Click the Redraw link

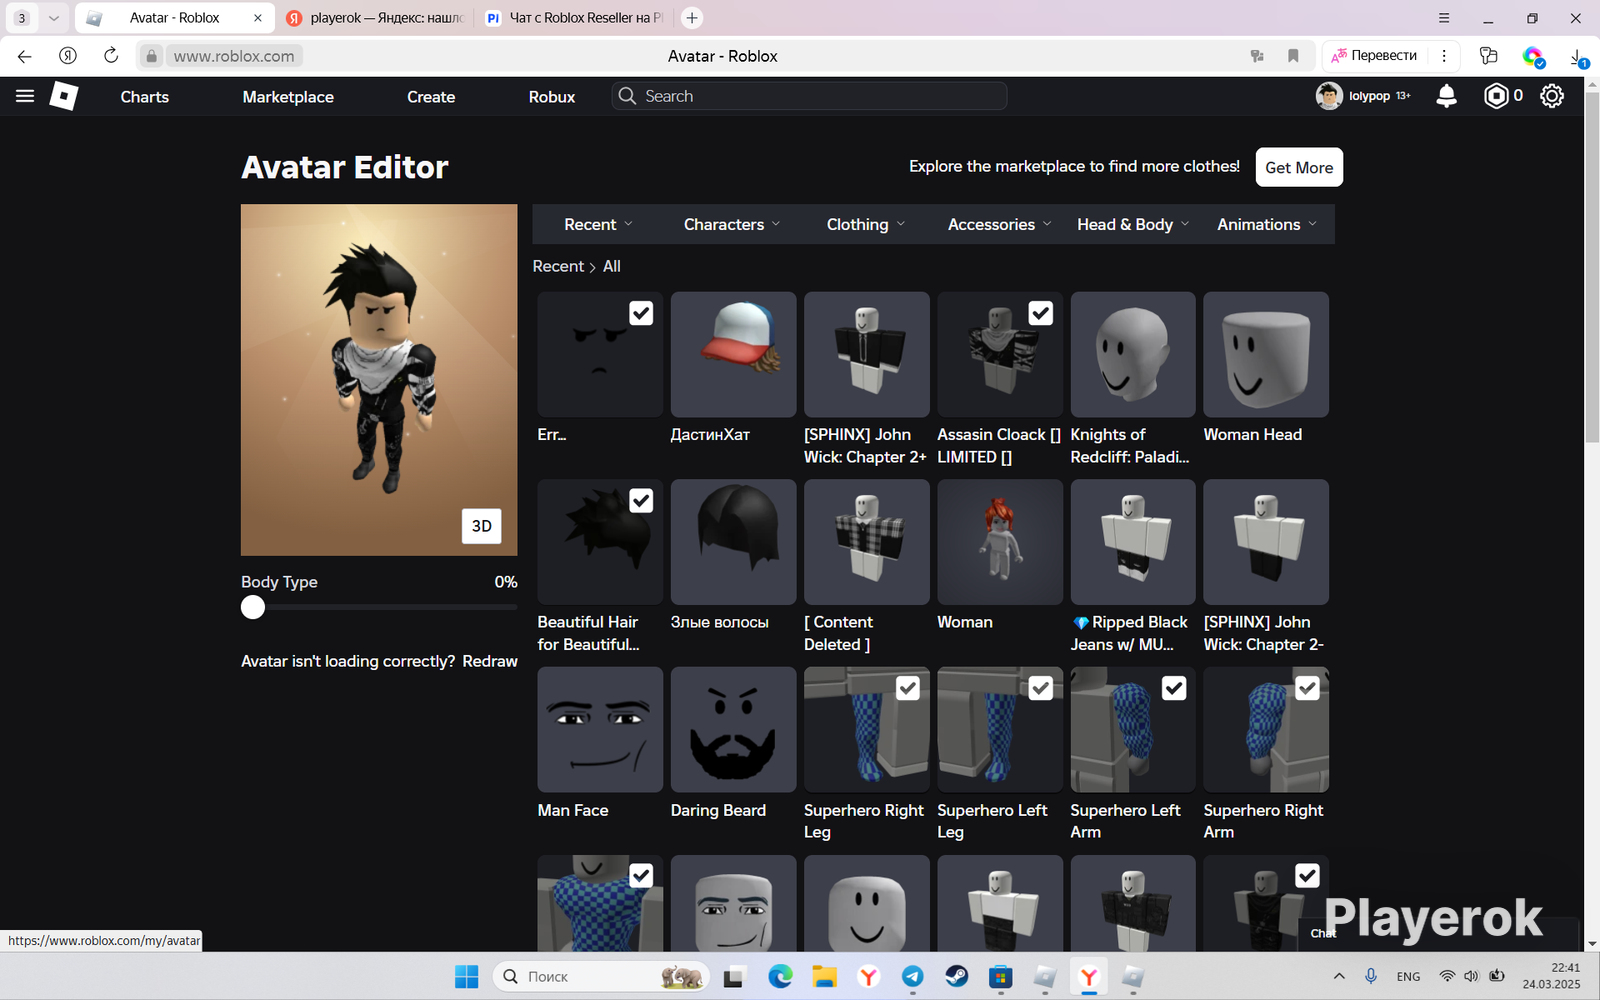tap(490, 661)
